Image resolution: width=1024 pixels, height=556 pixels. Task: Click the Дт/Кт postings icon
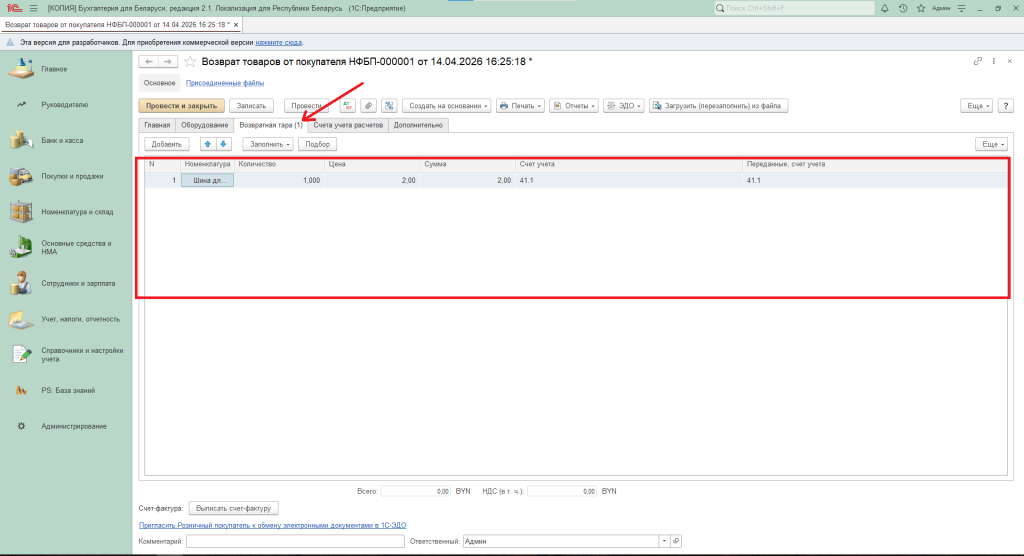[348, 105]
